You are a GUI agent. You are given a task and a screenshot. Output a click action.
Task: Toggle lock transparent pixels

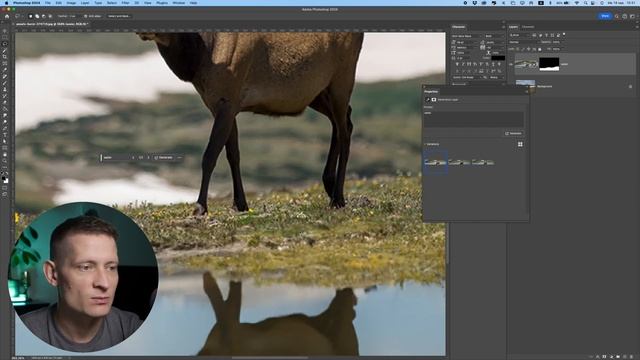518,49
